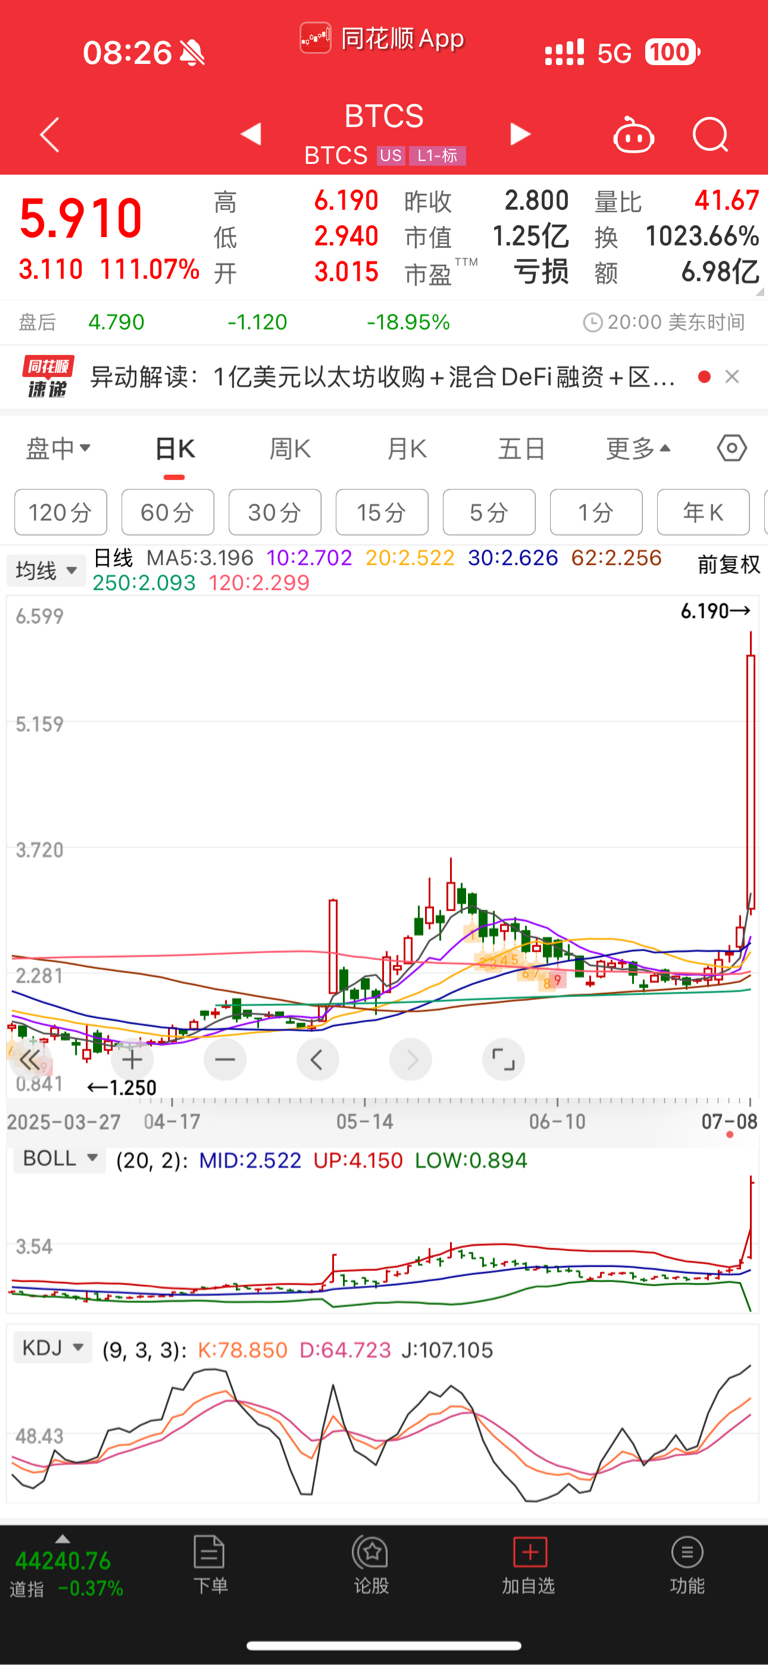768x1665 pixels.
Task: Choose the 1分 period button
Action: [596, 513]
